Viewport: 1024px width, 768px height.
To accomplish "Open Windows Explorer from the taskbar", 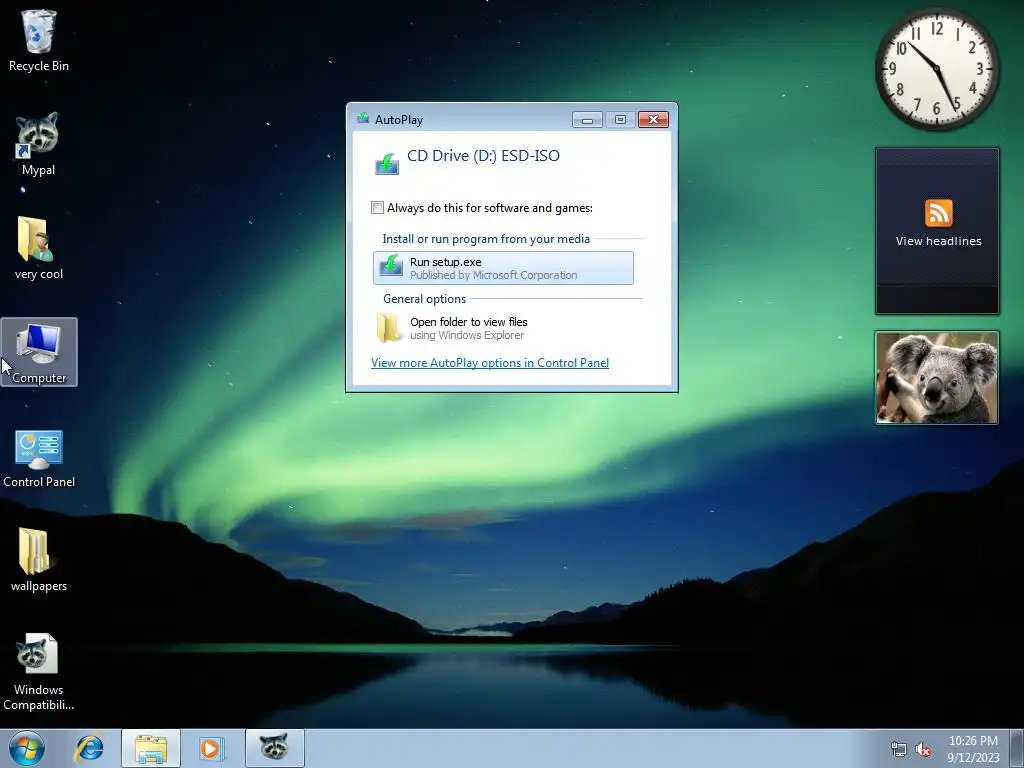I will (151, 748).
